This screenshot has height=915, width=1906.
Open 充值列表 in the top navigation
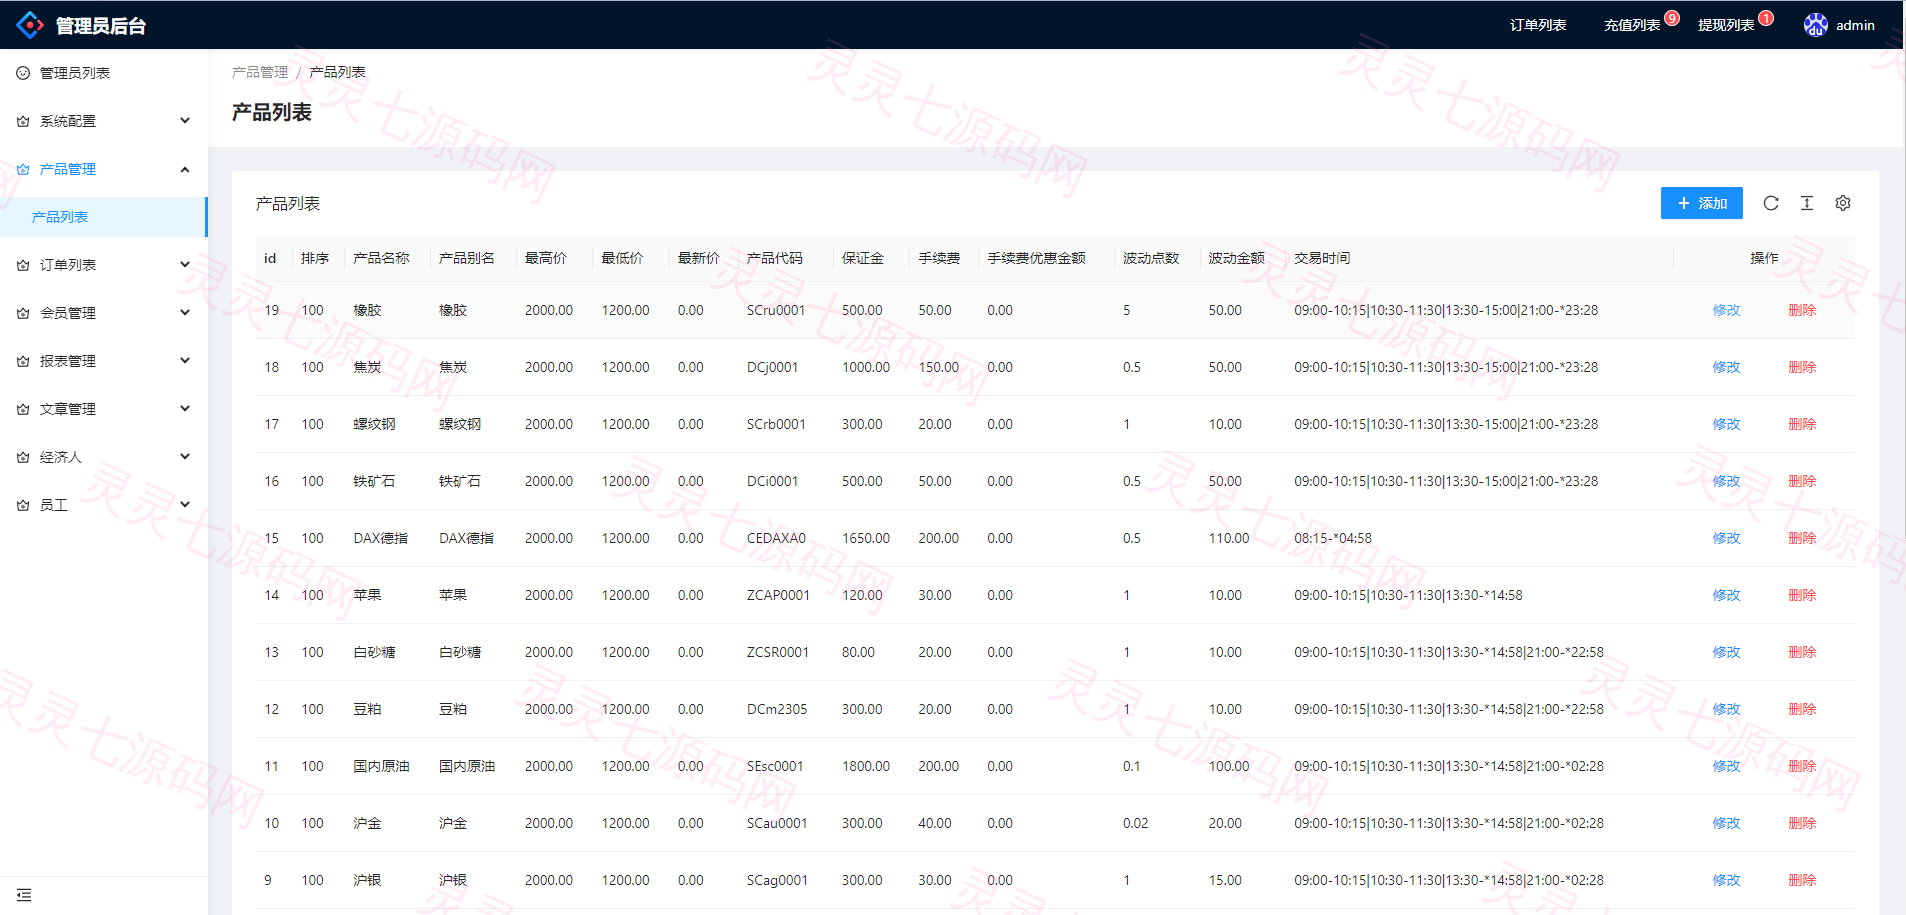[x=1632, y=25]
